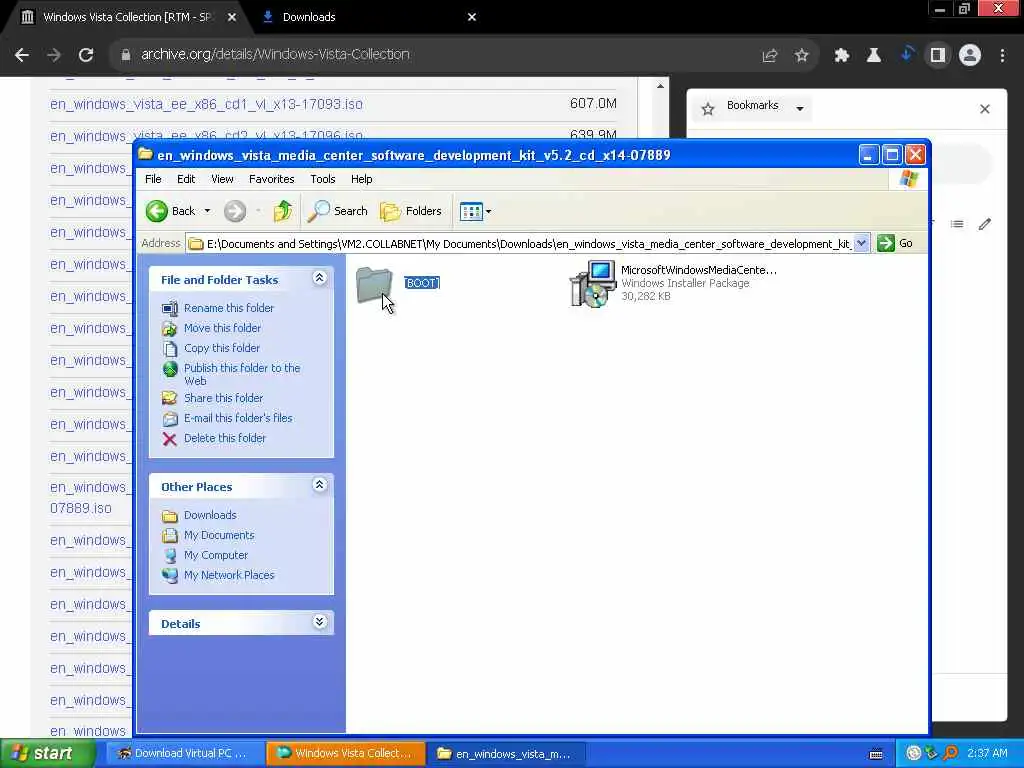Open the Bookmarks side panel dropdown

pyautogui.click(x=799, y=108)
